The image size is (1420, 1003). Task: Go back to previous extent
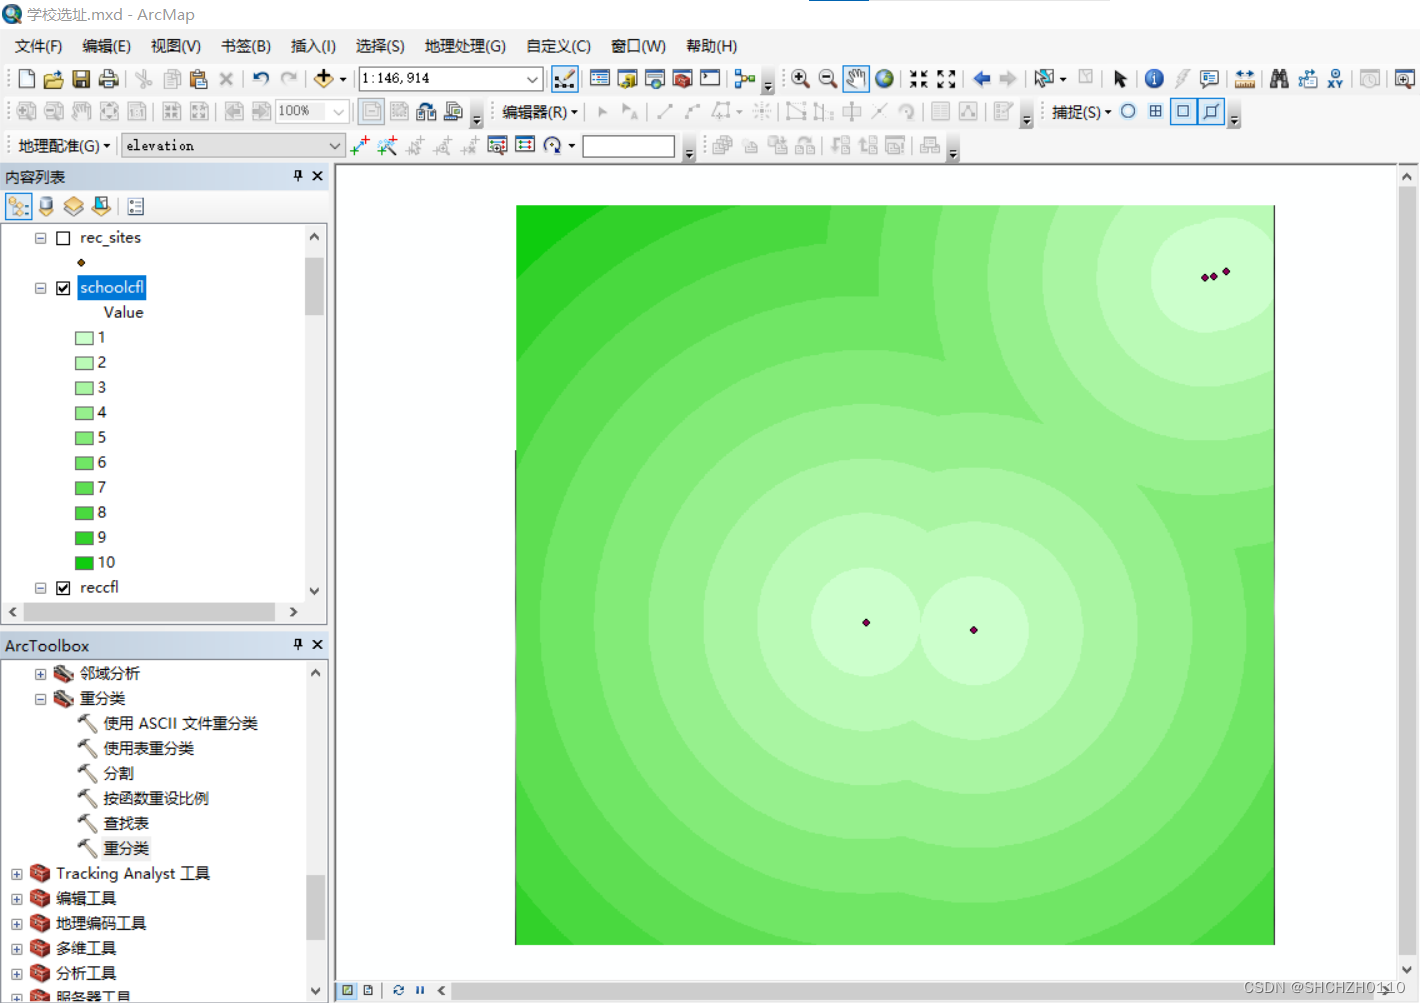coord(981,78)
